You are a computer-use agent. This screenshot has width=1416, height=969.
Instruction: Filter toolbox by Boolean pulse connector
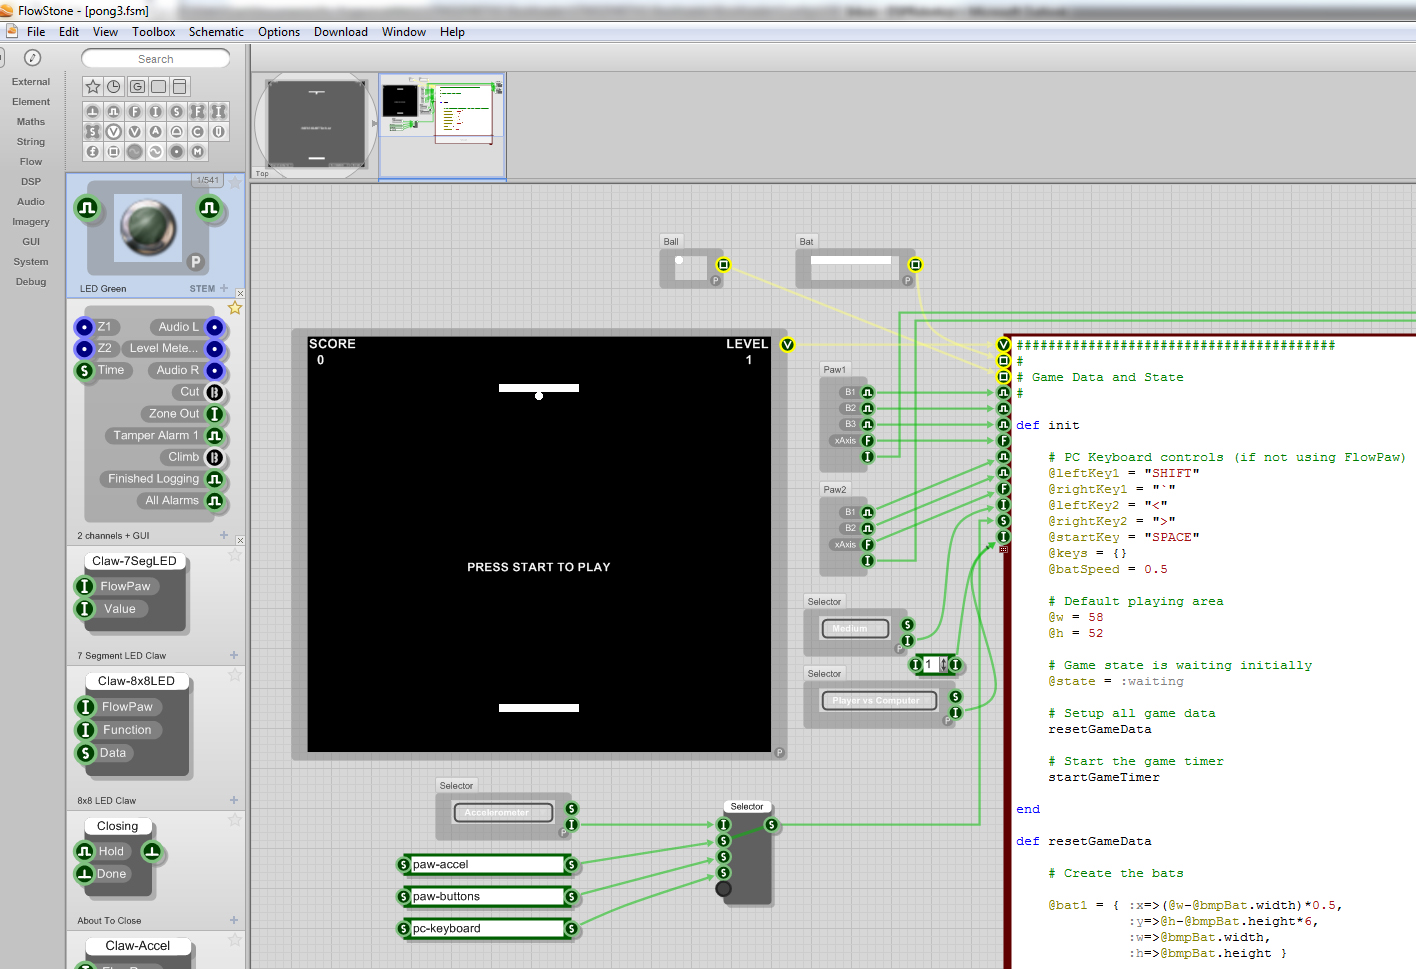[x=114, y=111]
